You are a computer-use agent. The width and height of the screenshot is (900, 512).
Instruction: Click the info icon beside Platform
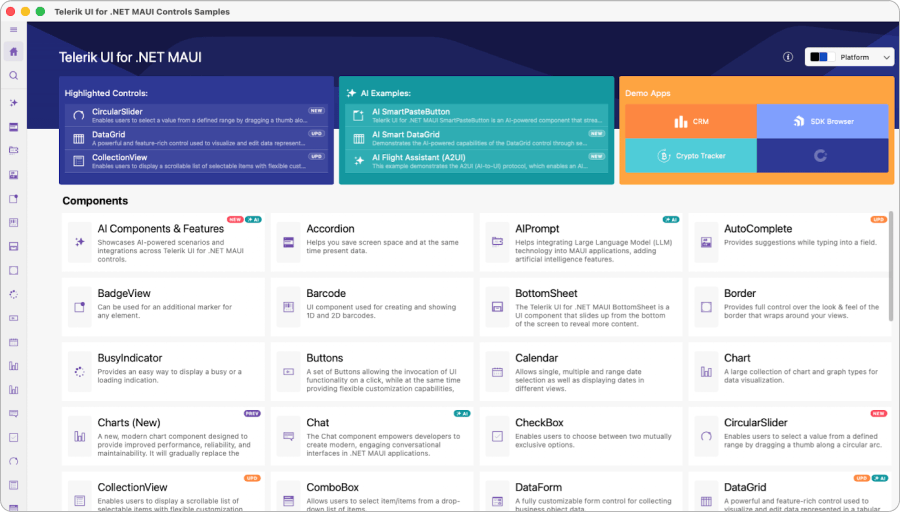pyautogui.click(x=788, y=57)
